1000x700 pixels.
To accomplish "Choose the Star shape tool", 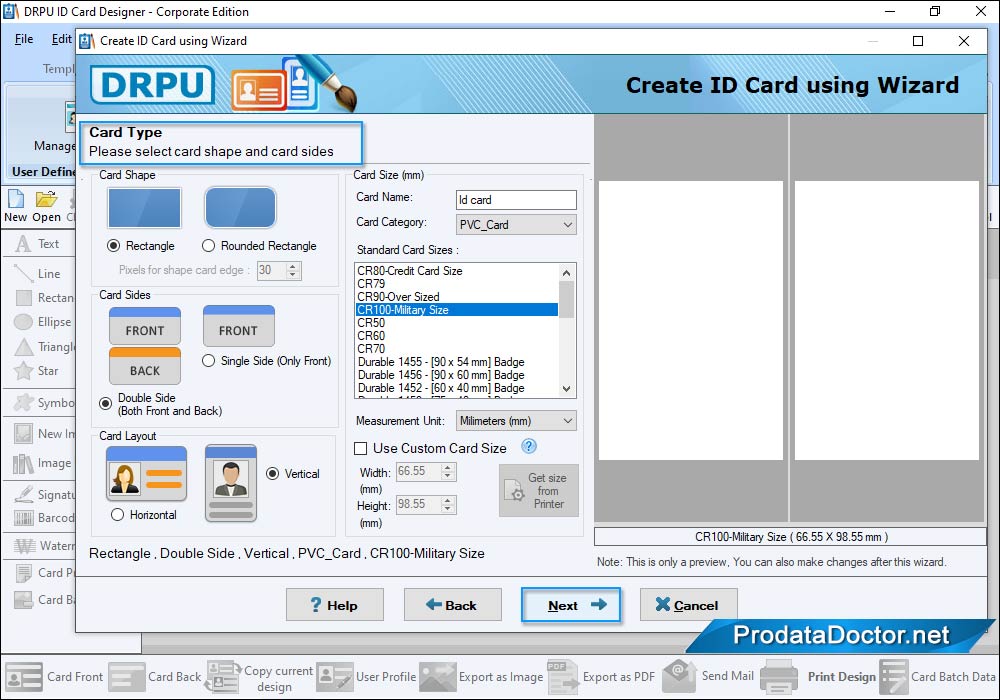I will pyautogui.click(x=37, y=371).
